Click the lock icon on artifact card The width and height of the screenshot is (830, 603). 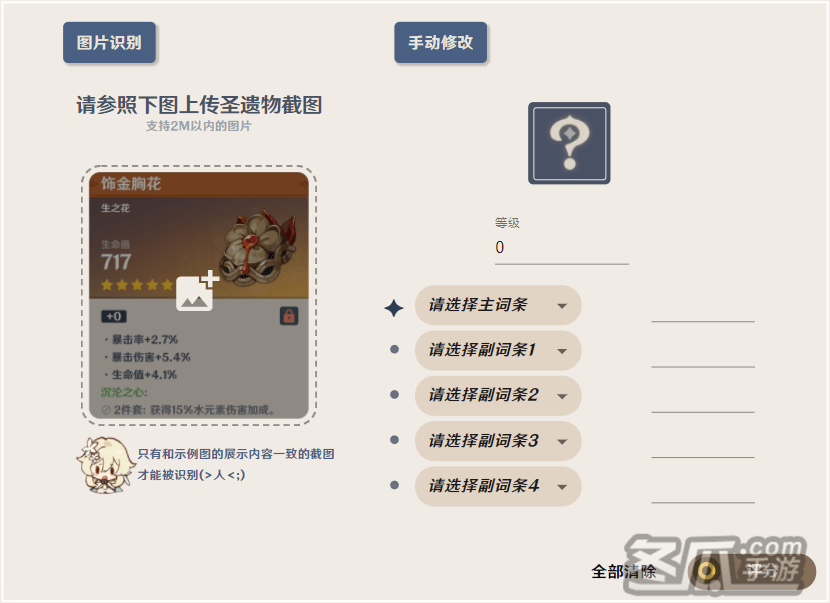(289, 316)
